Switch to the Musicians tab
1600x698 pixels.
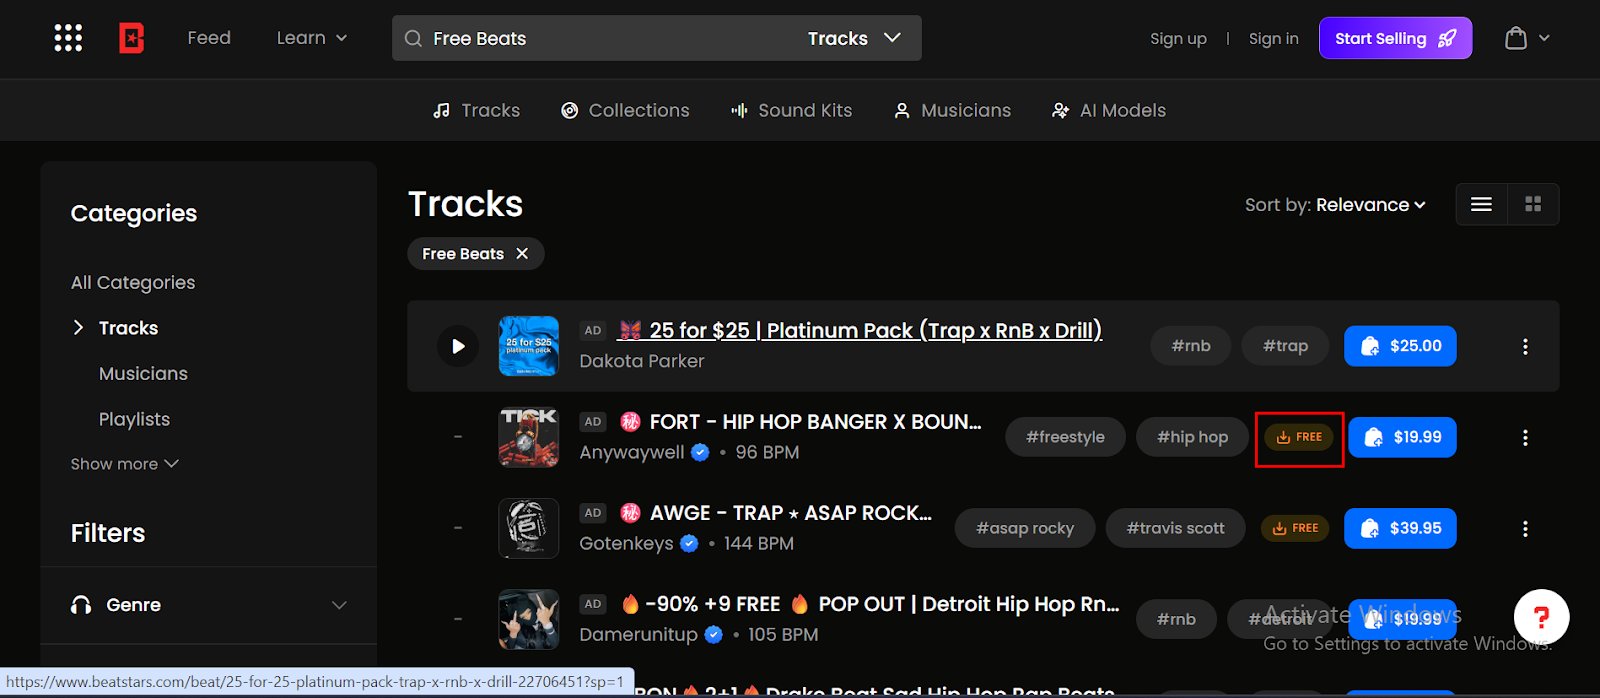pyautogui.click(x=952, y=110)
